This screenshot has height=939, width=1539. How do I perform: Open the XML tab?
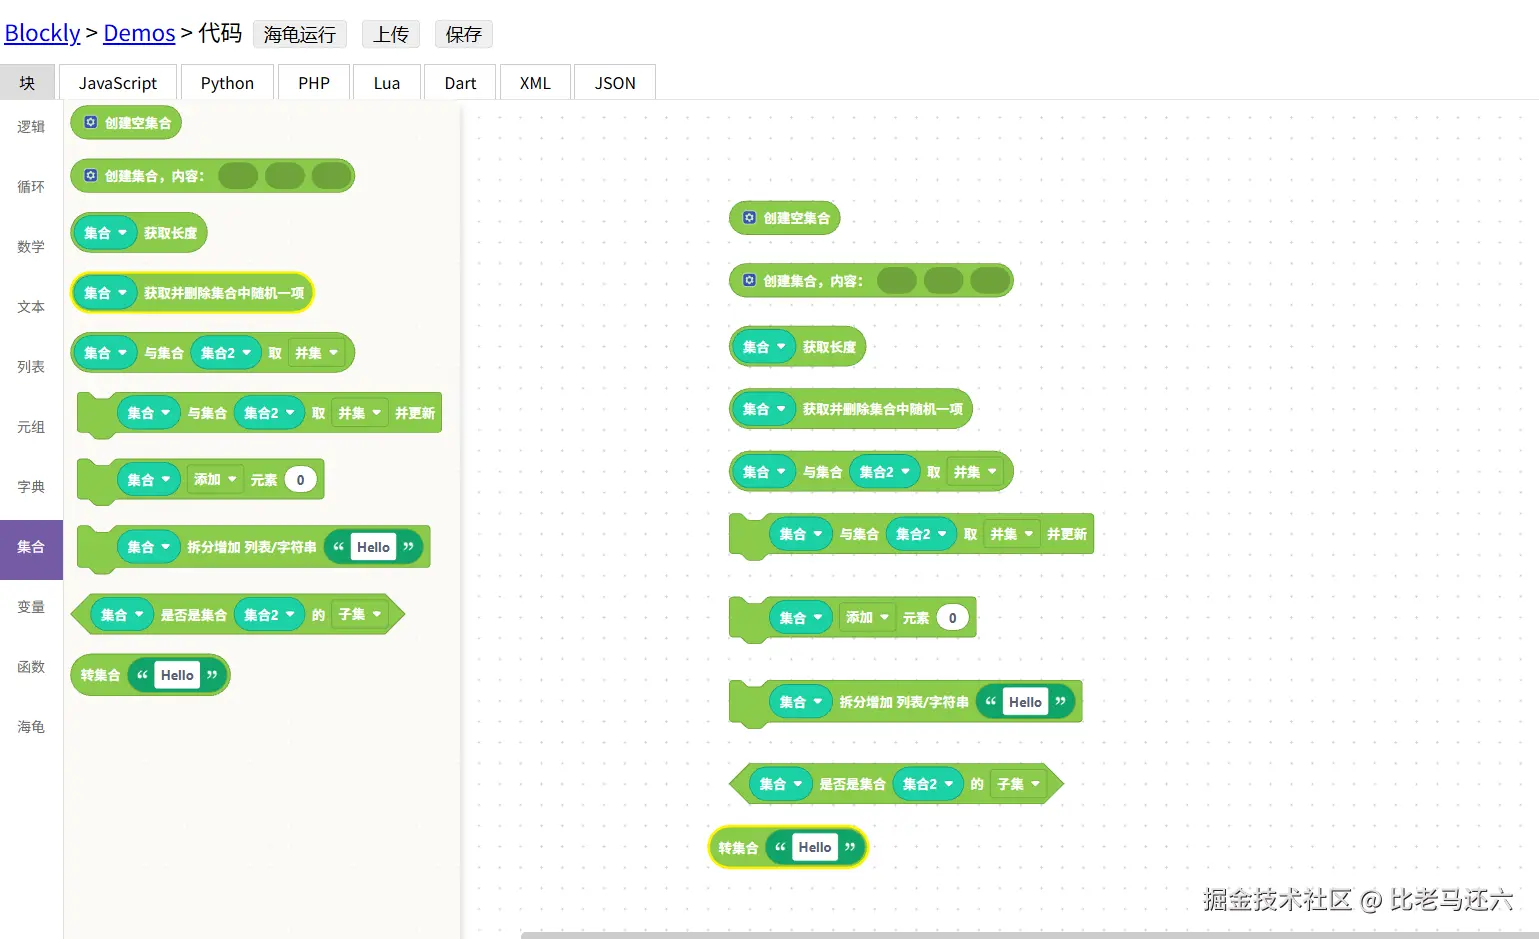[x=535, y=82]
